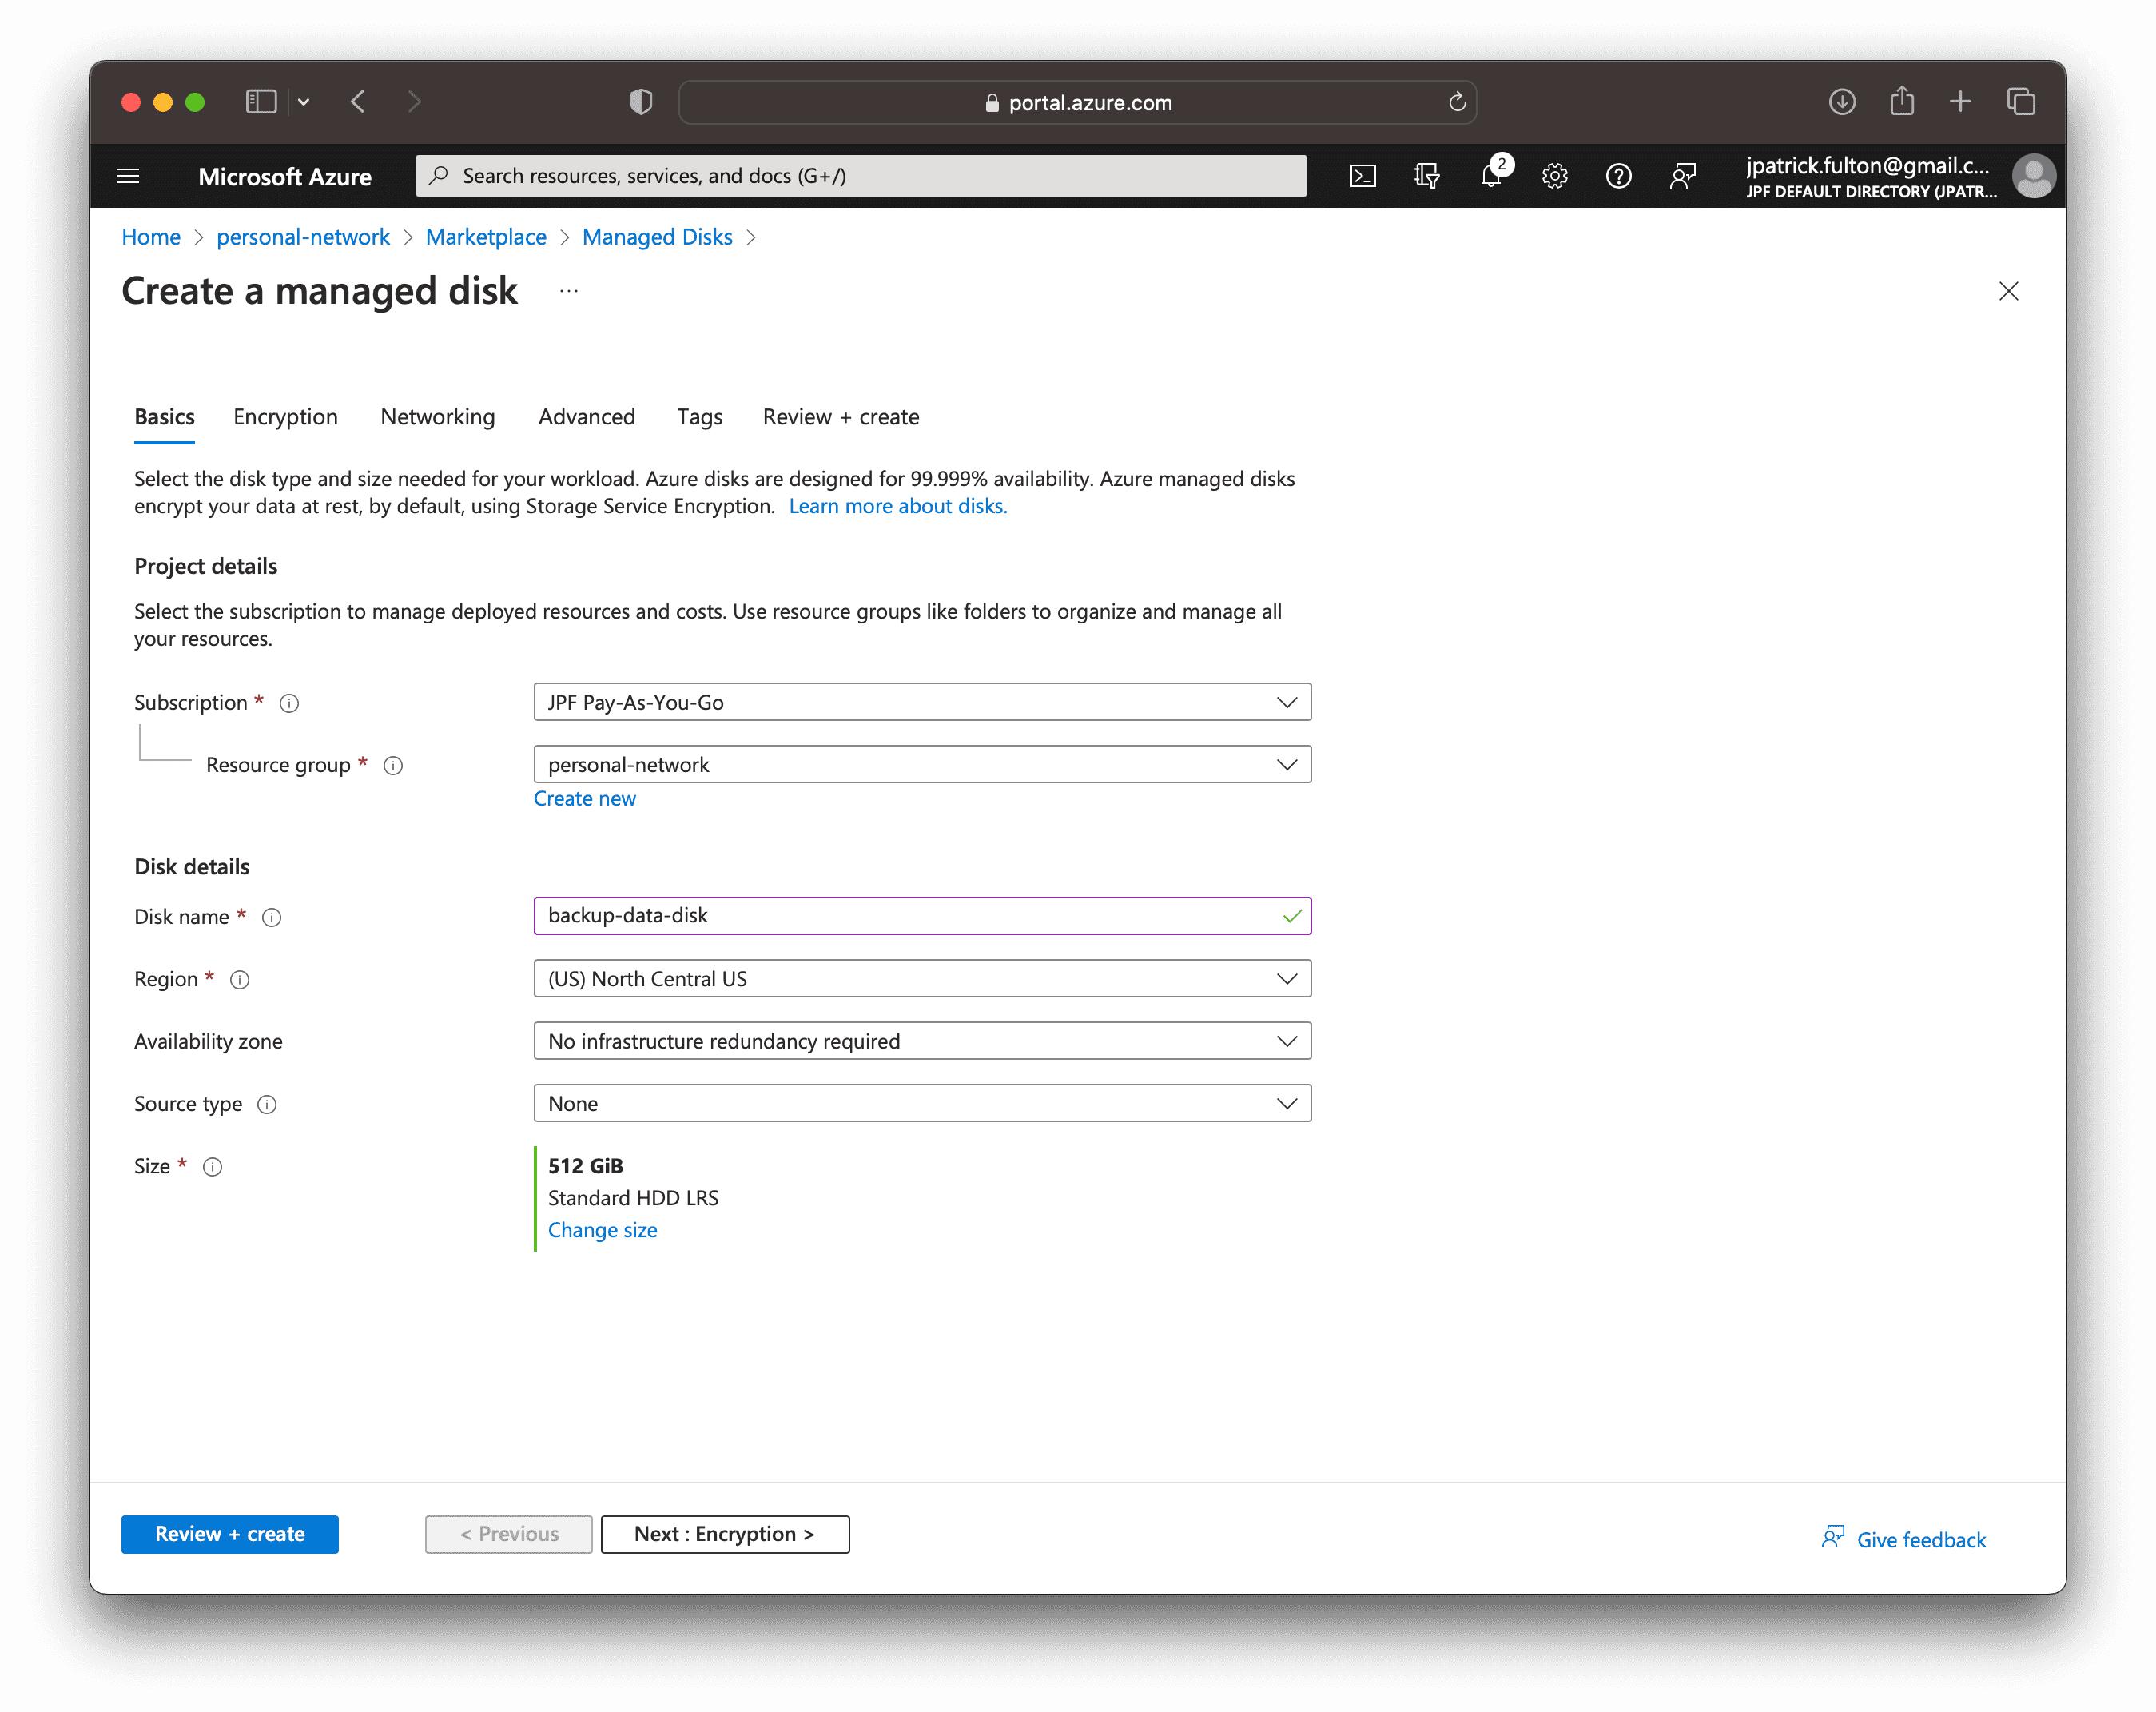Go to Managed Disks breadcrumb

(657, 237)
